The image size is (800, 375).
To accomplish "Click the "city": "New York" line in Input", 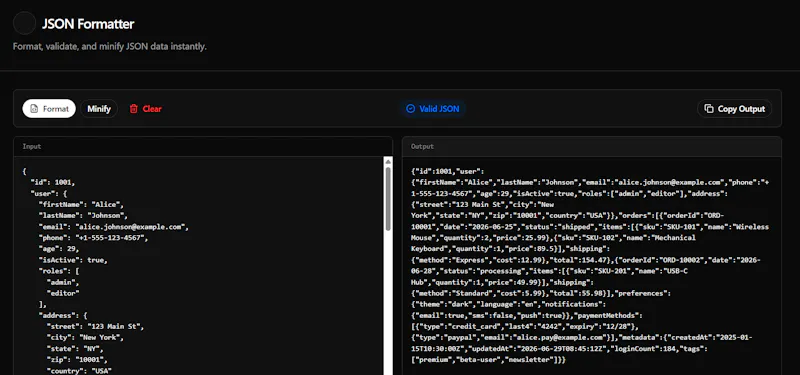I will pyautogui.click(x=85, y=337).
